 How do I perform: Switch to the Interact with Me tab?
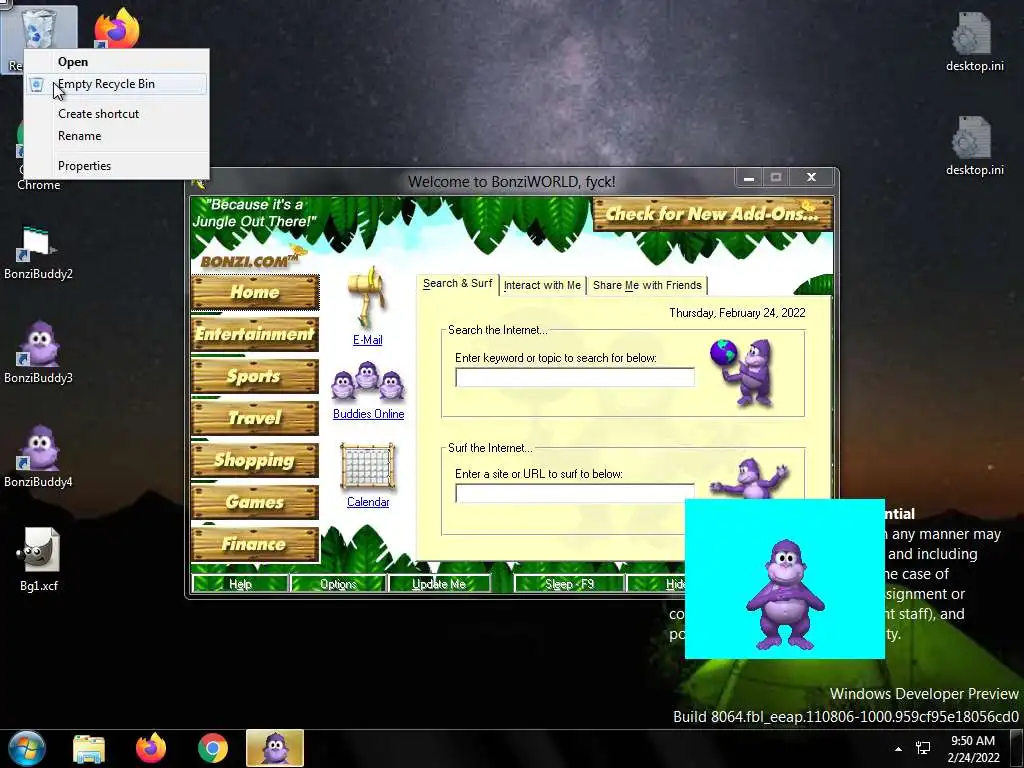tap(542, 285)
